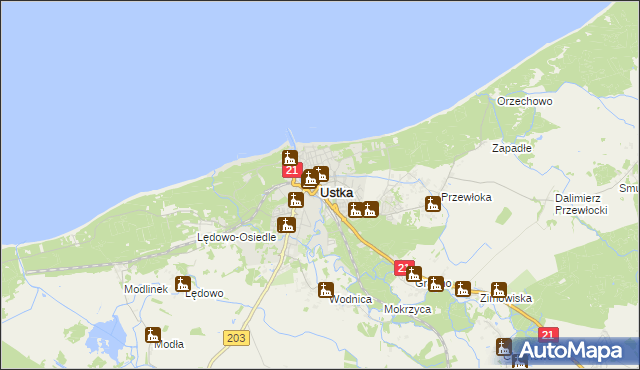Click the Dalimierz Przewłocki label
The width and height of the screenshot is (640, 370).
[x=581, y=204]
